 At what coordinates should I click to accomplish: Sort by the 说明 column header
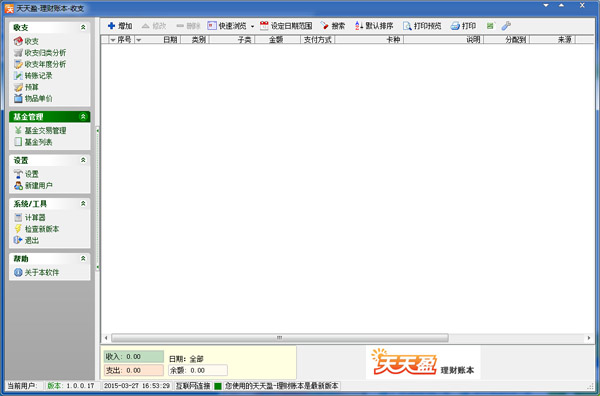tap(444, 39)
